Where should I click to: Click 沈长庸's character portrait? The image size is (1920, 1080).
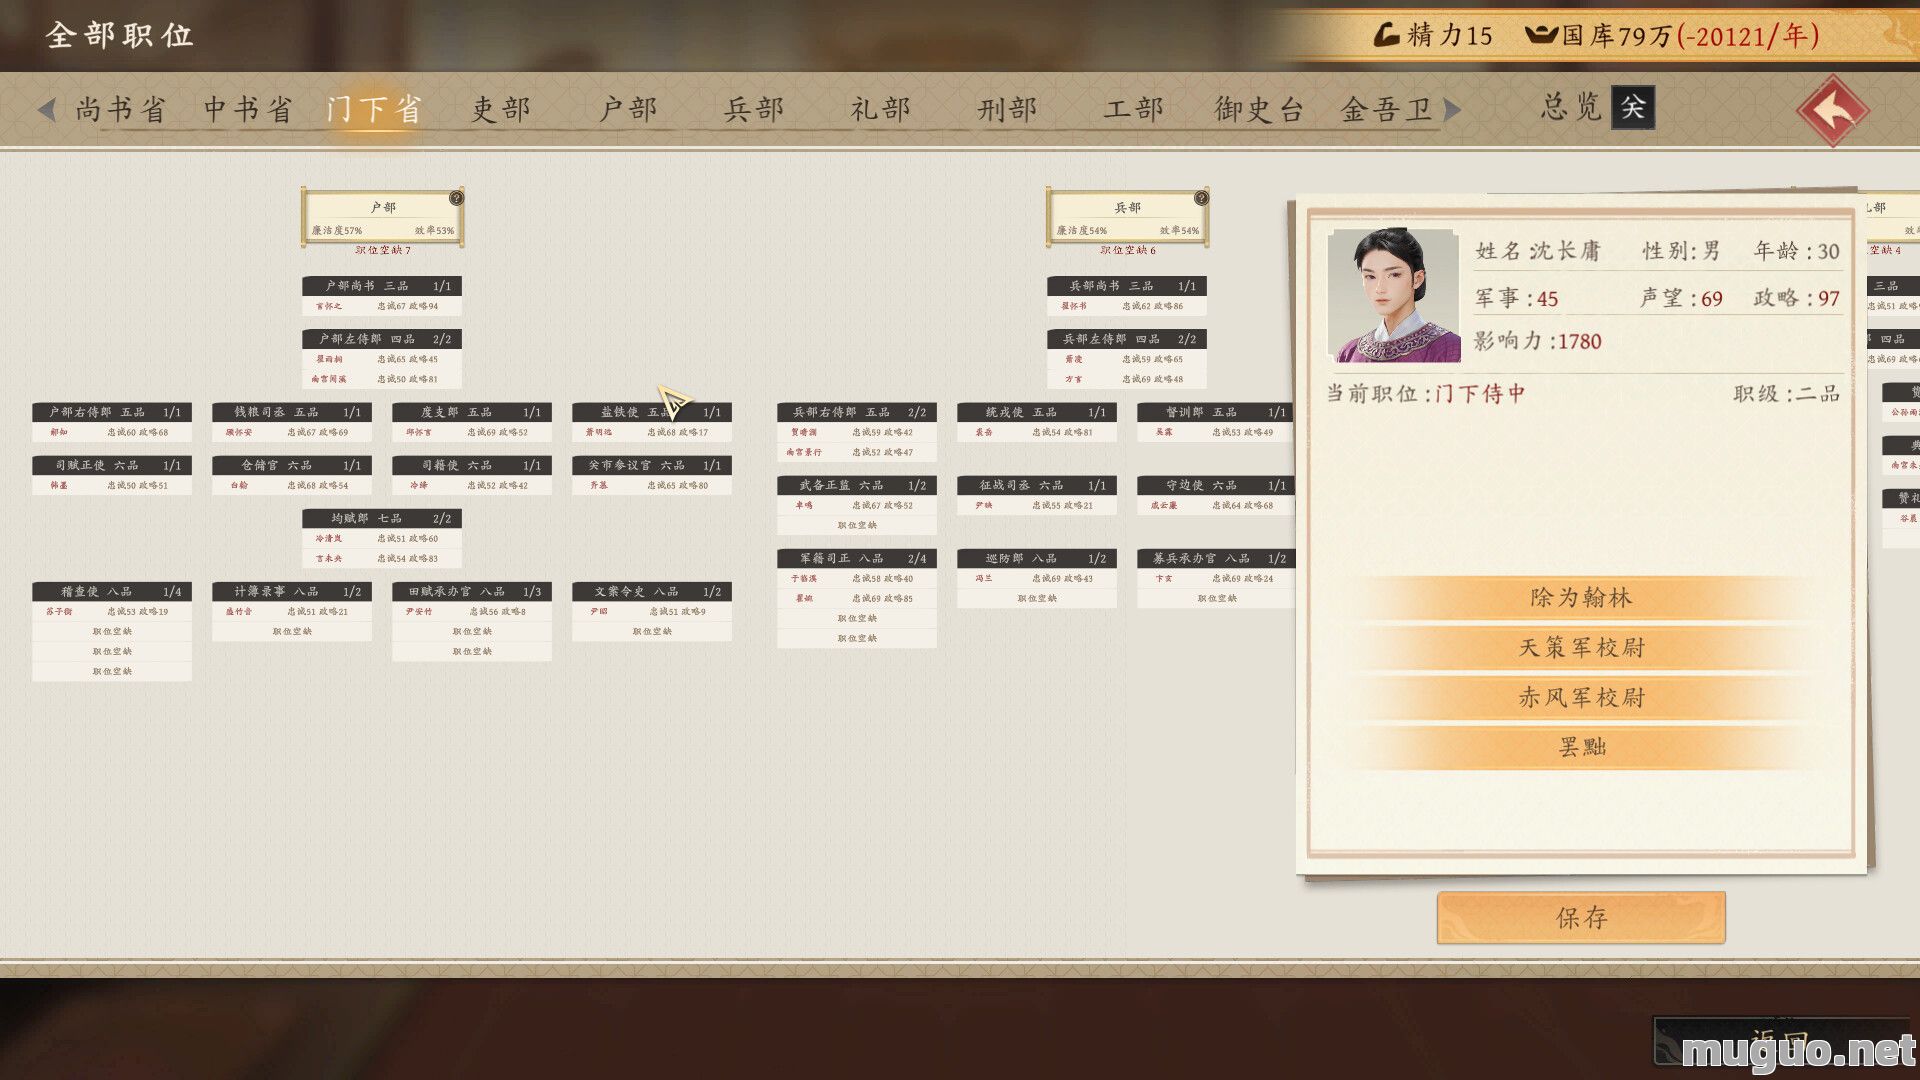pos(1393,295)
